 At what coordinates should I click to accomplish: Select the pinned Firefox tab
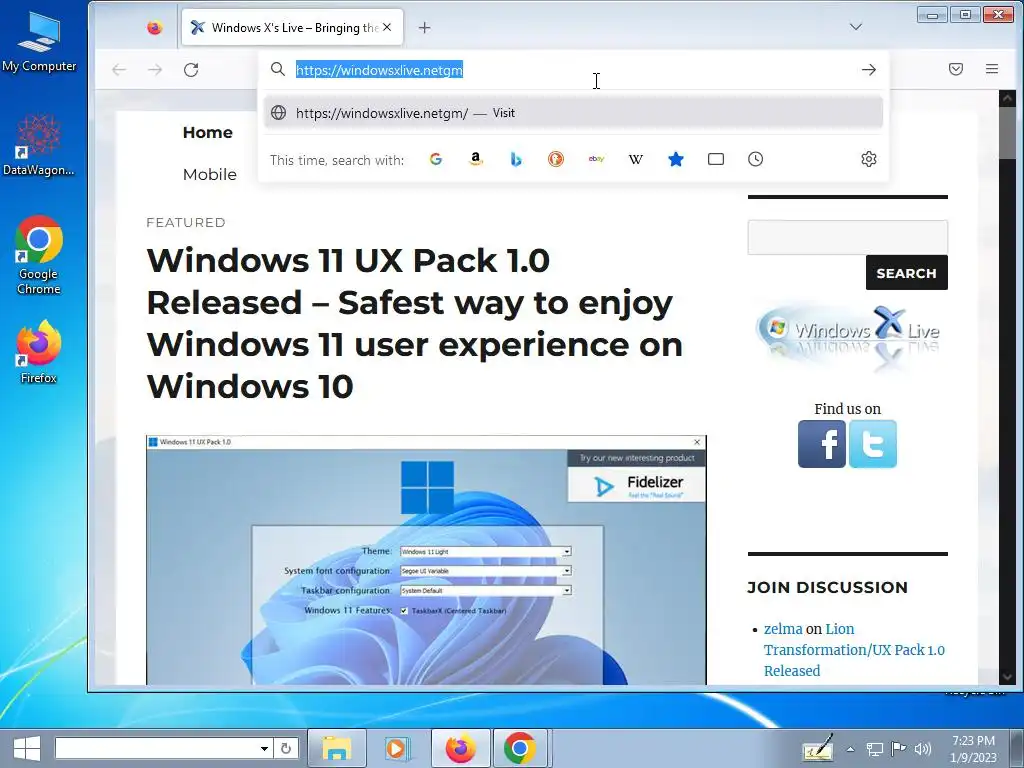155,27
